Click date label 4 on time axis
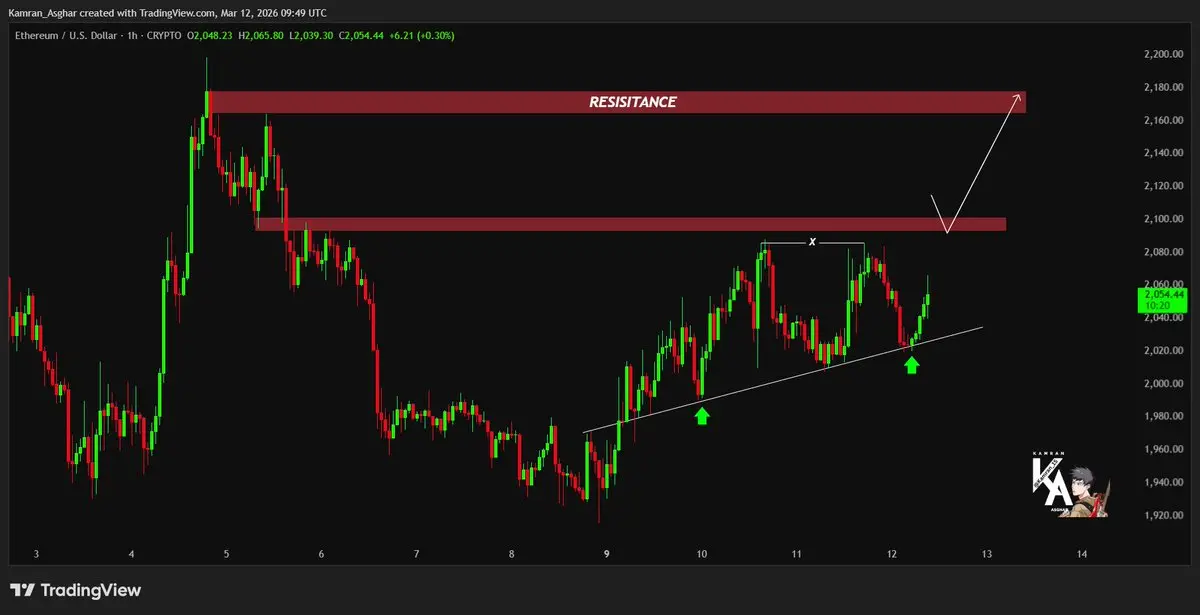The width and height of the screenshot is (1200, 615). pos(131,554)
